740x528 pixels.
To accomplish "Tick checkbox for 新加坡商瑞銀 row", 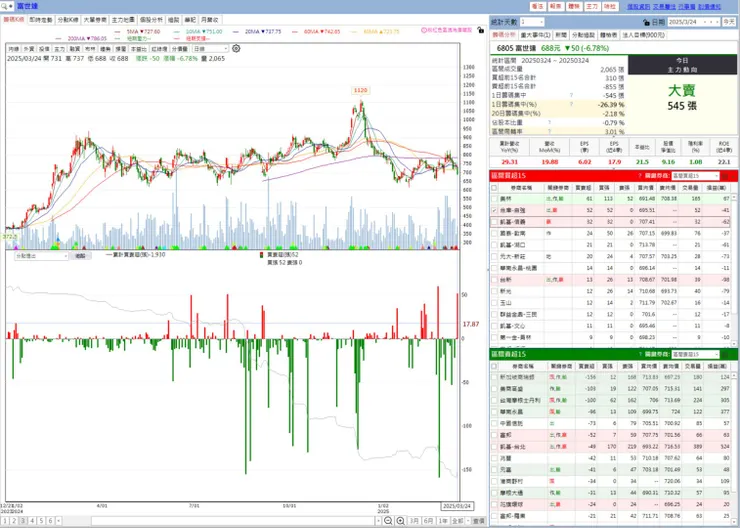I will point(494,377).
